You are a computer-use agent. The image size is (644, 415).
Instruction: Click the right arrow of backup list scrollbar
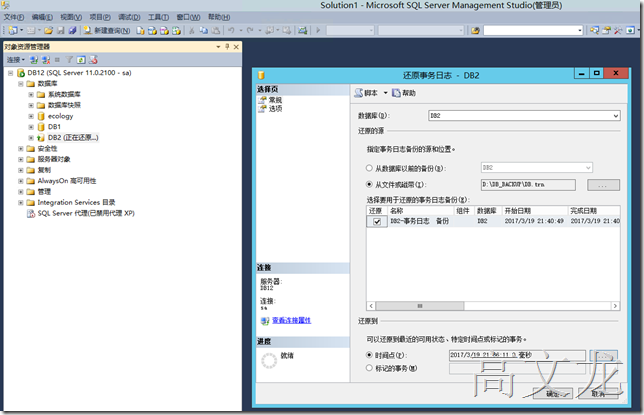pyautogui.click(x=615, y=306)
